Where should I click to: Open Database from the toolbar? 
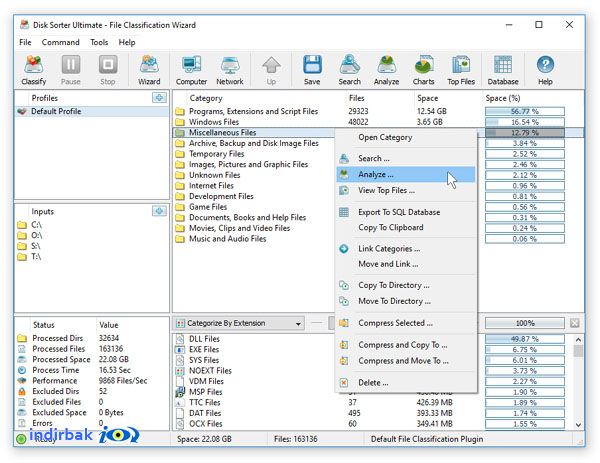tap(503, 70)
